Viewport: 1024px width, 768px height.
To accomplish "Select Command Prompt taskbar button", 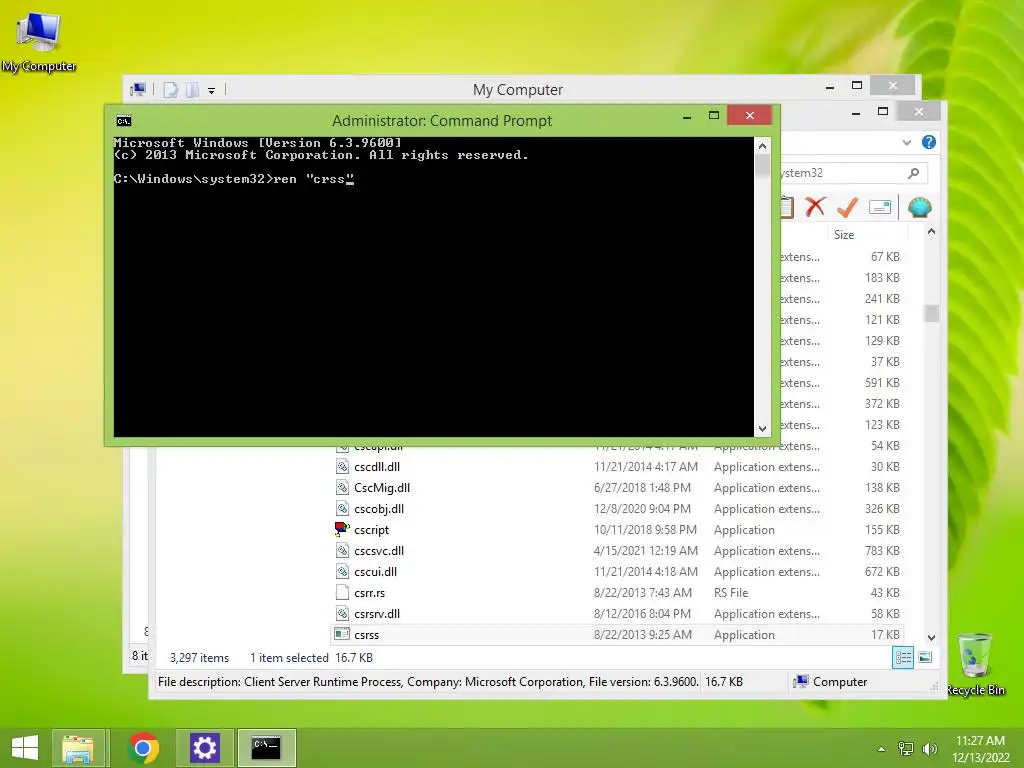I will click(x=266, y=748).
